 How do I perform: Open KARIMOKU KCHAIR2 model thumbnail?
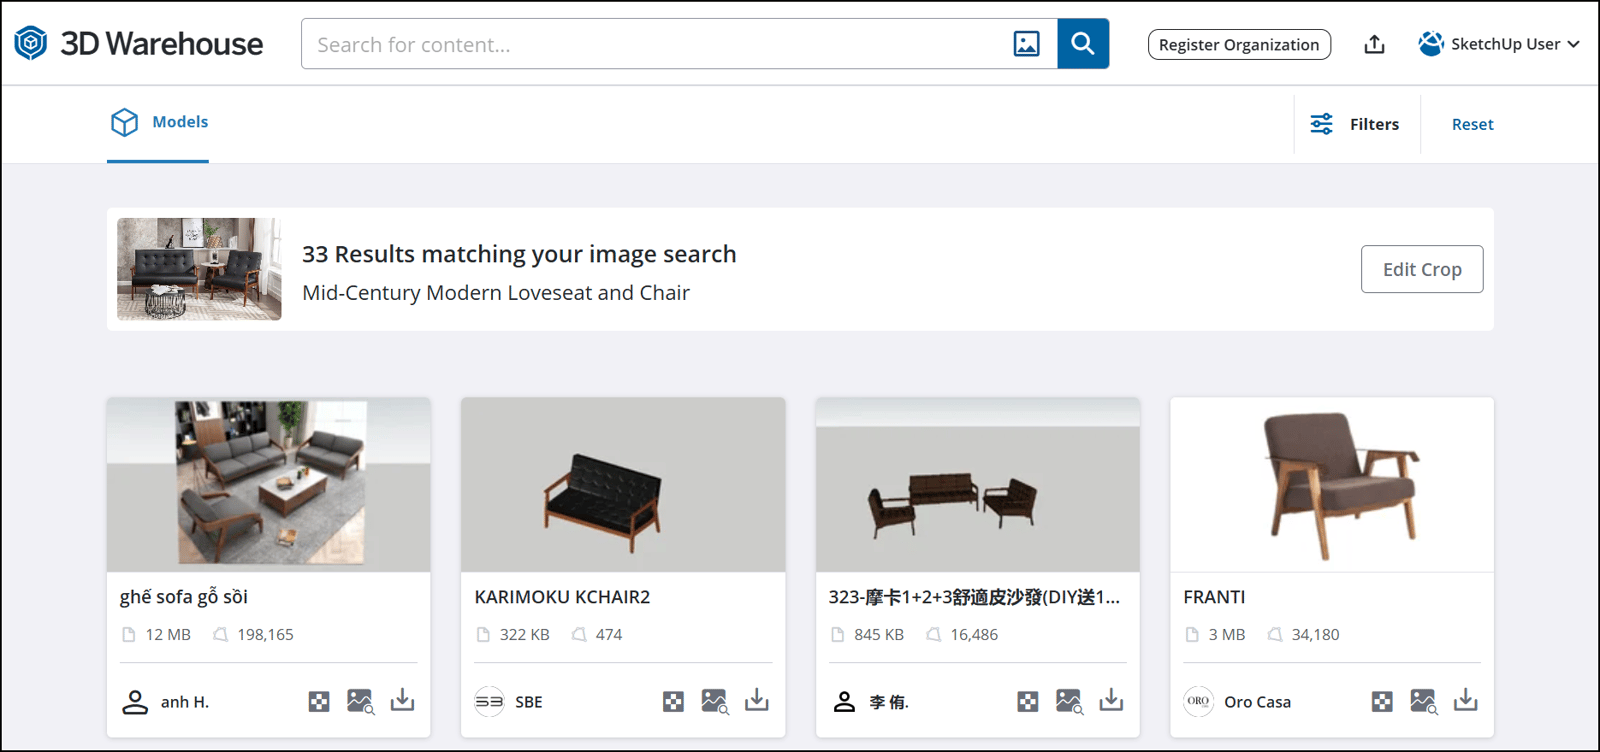[623, 485]
